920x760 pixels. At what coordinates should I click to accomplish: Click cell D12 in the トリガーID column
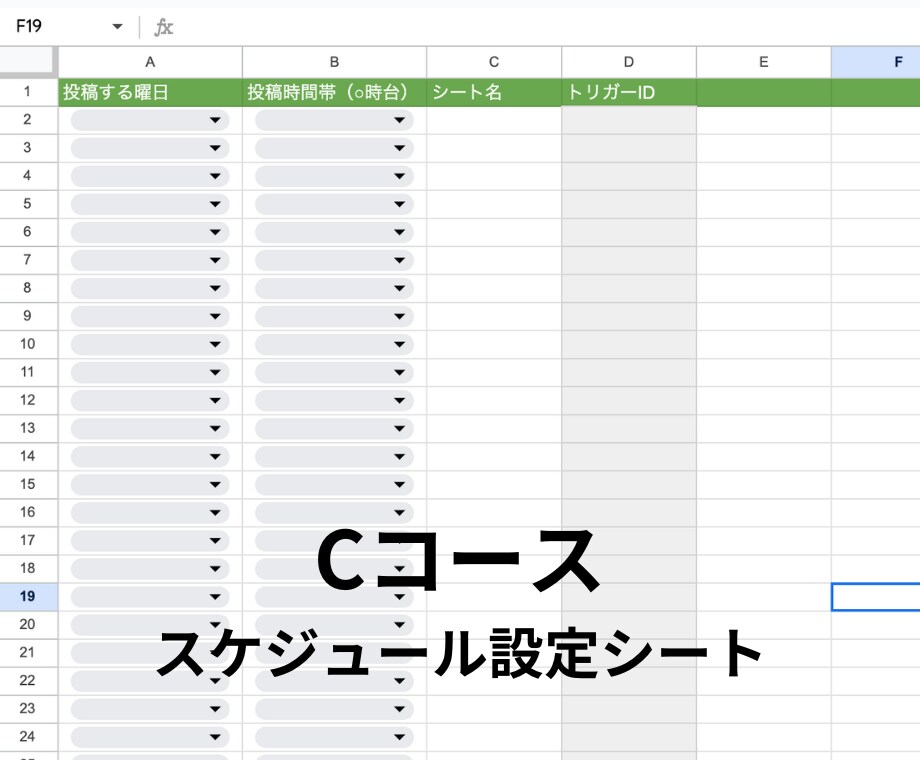pyautogui.click(x=629, y=400)
